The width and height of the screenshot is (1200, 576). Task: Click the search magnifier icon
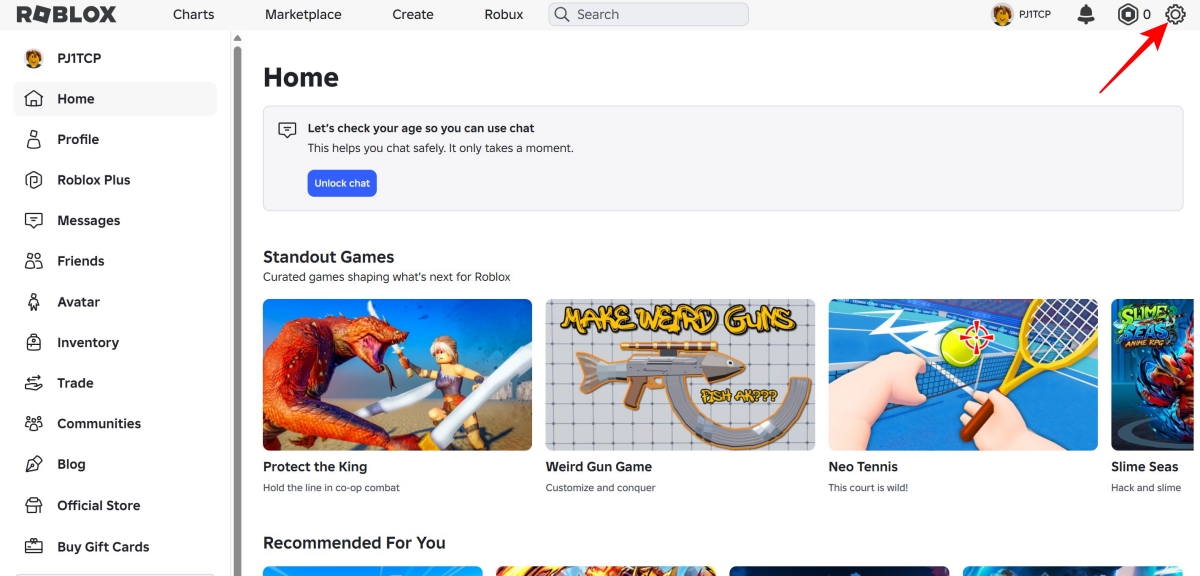pyautogui.click(x=562, y=14)
